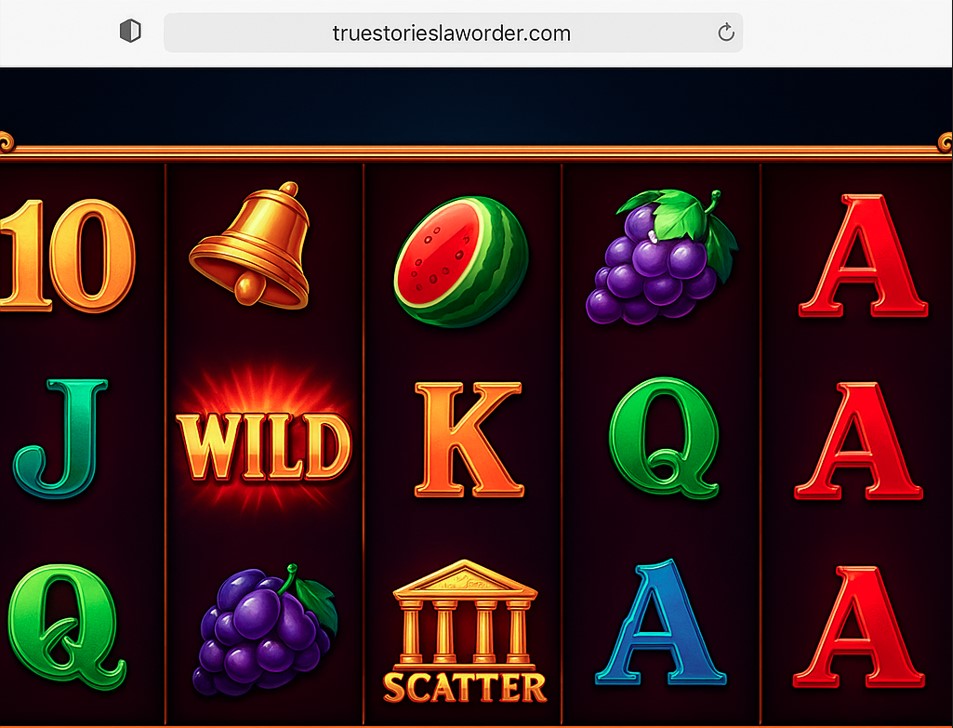Click the golden bell slot symbol
Viewport: 953px width, 728px height.
(250, 244)
